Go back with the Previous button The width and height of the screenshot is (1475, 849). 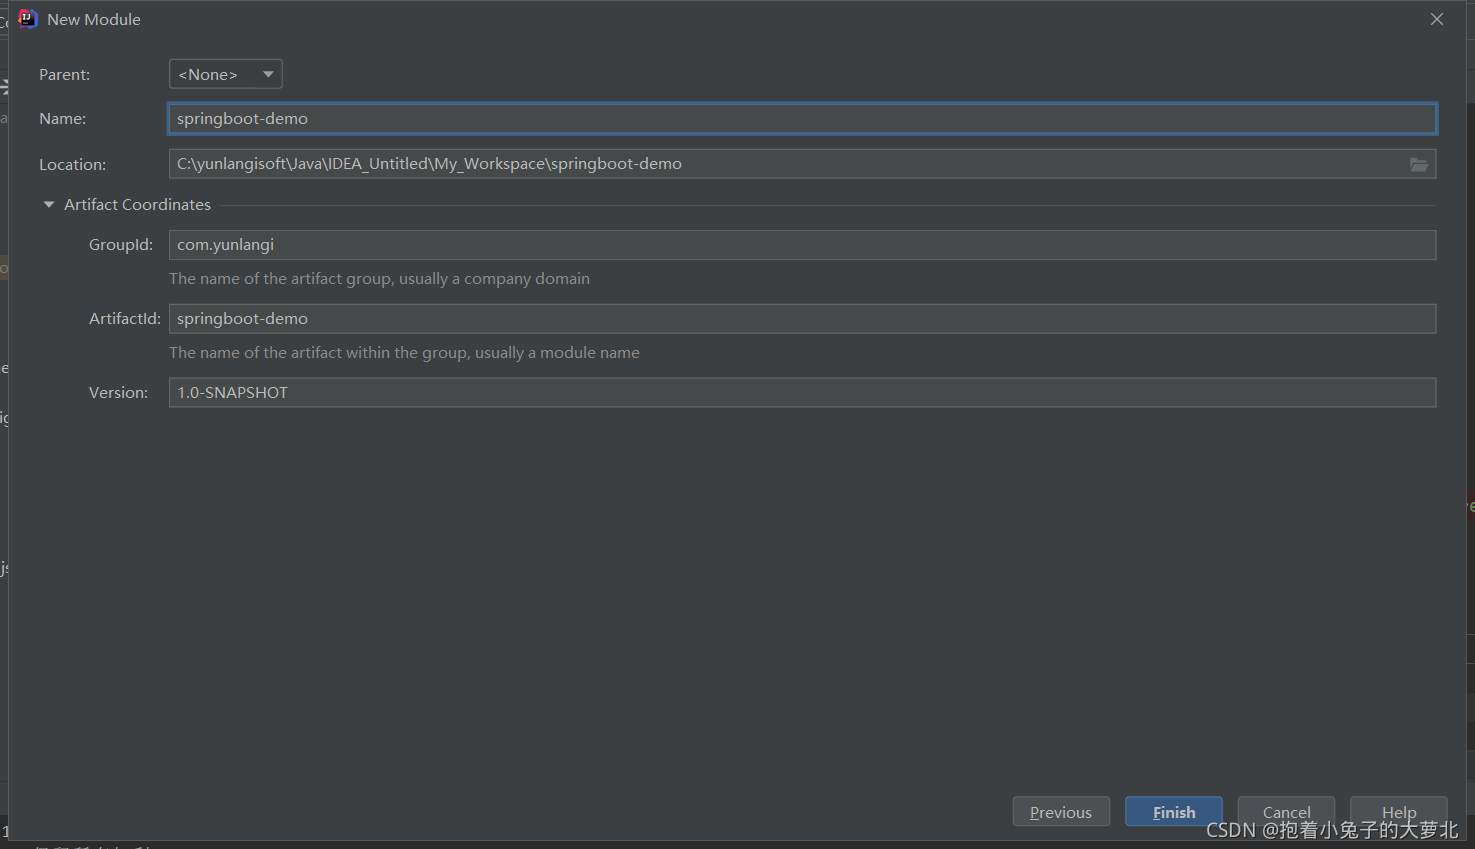click(1061, 812)
